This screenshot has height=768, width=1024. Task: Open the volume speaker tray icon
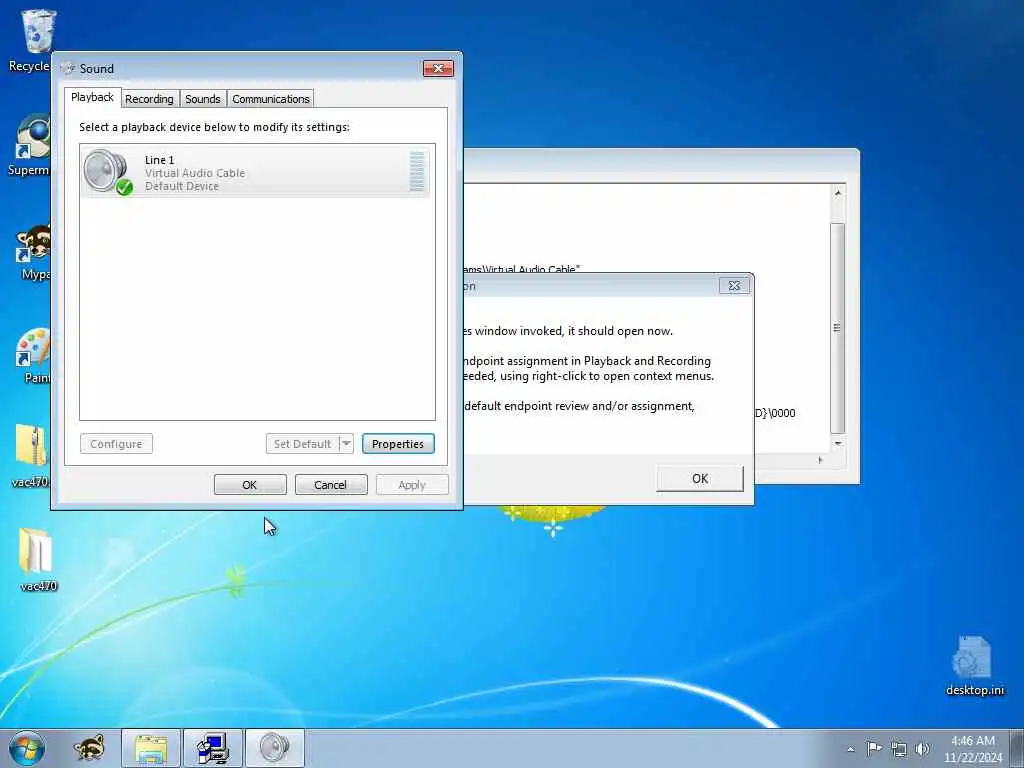[922, 749]
